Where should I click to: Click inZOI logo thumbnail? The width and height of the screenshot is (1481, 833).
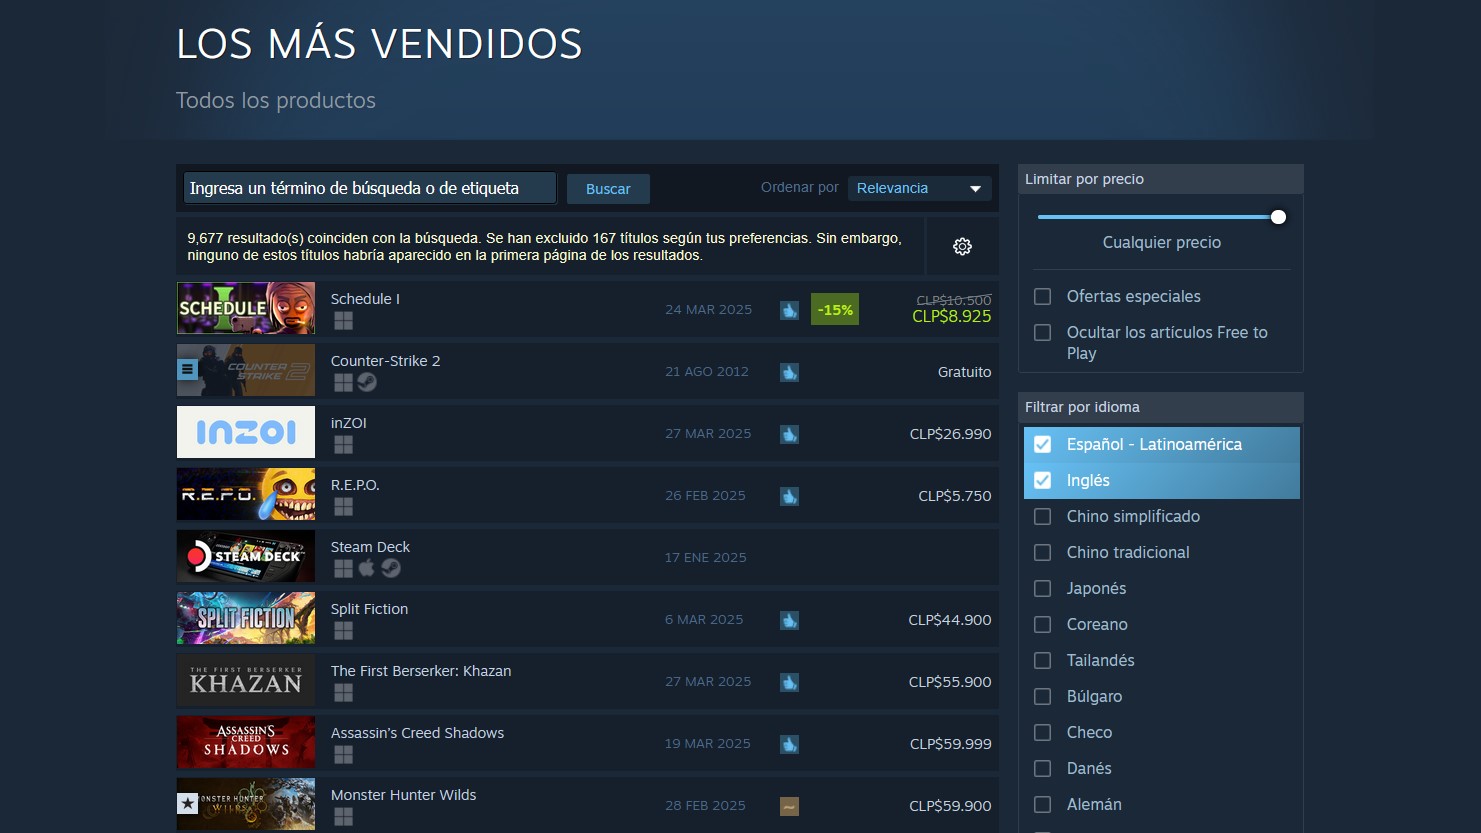246,432
